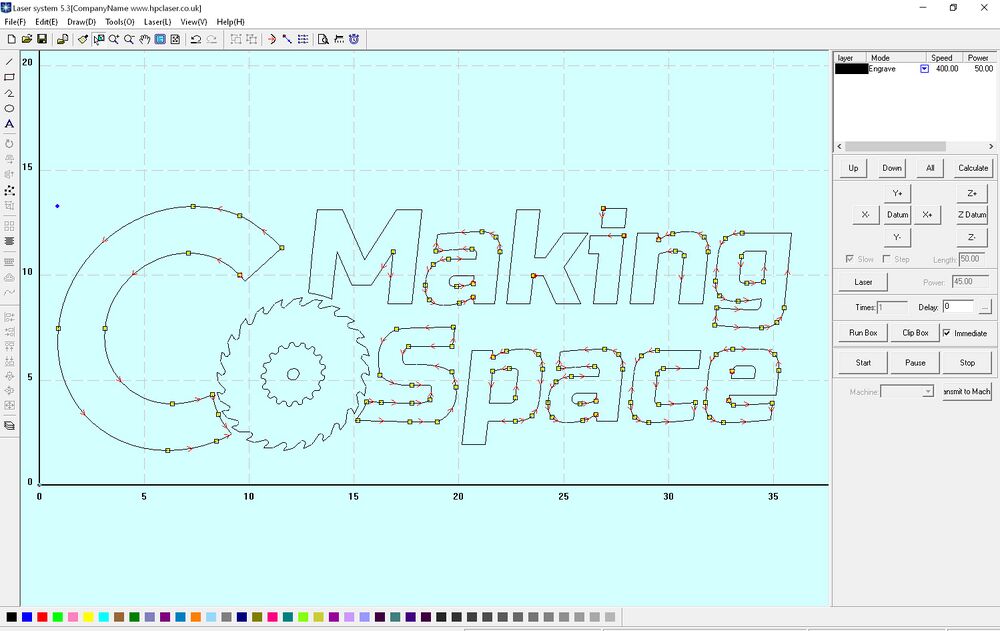Select the Line drawing tool
1000x631 pixels.
[8, 62]
